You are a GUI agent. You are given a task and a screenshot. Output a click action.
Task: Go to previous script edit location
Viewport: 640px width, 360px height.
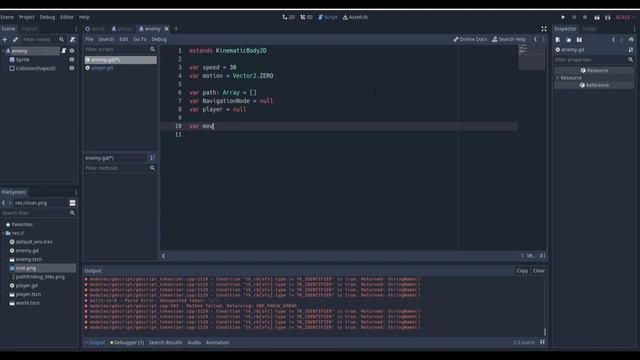coord(536,39)
